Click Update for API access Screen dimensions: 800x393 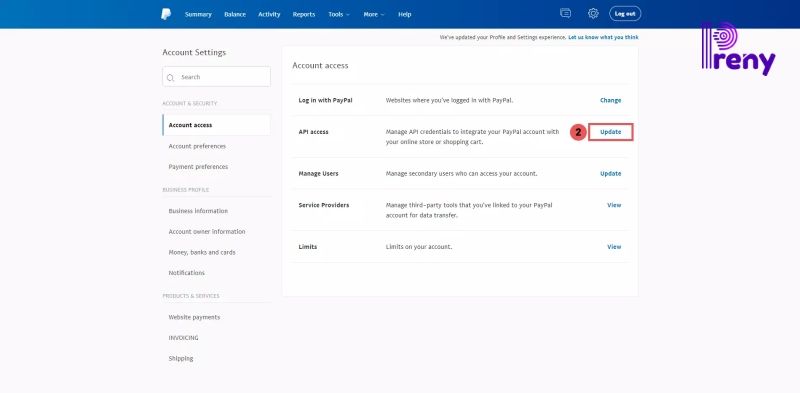tap(610, 132)
